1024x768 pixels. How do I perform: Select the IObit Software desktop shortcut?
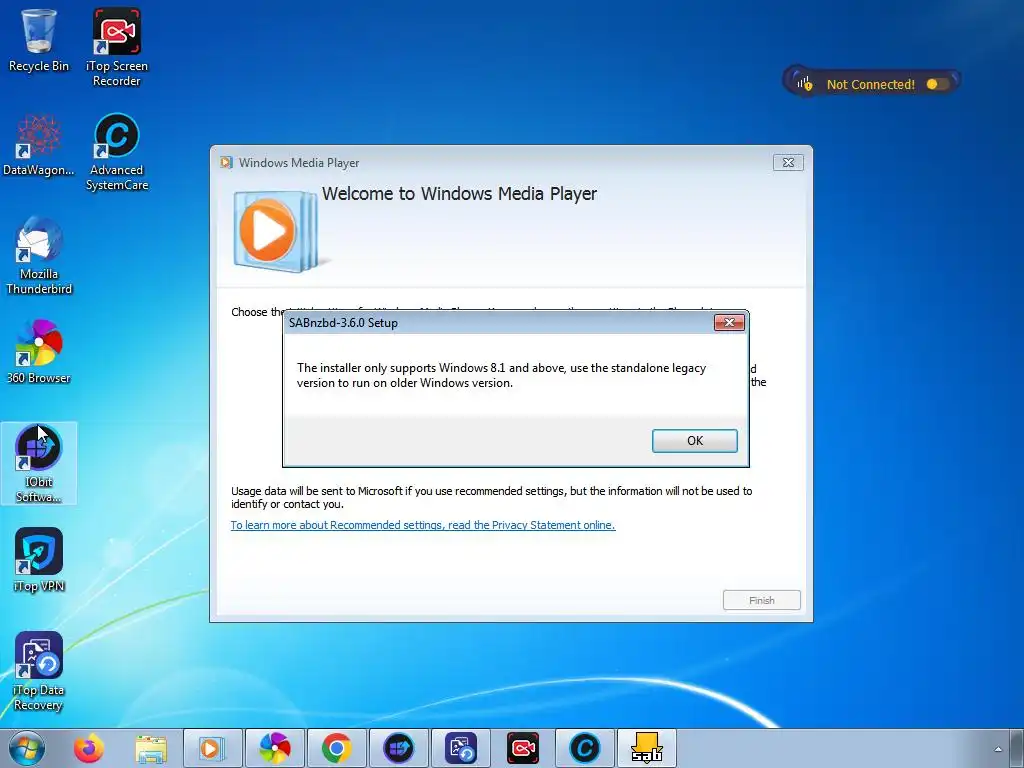[x=39, y=463]
